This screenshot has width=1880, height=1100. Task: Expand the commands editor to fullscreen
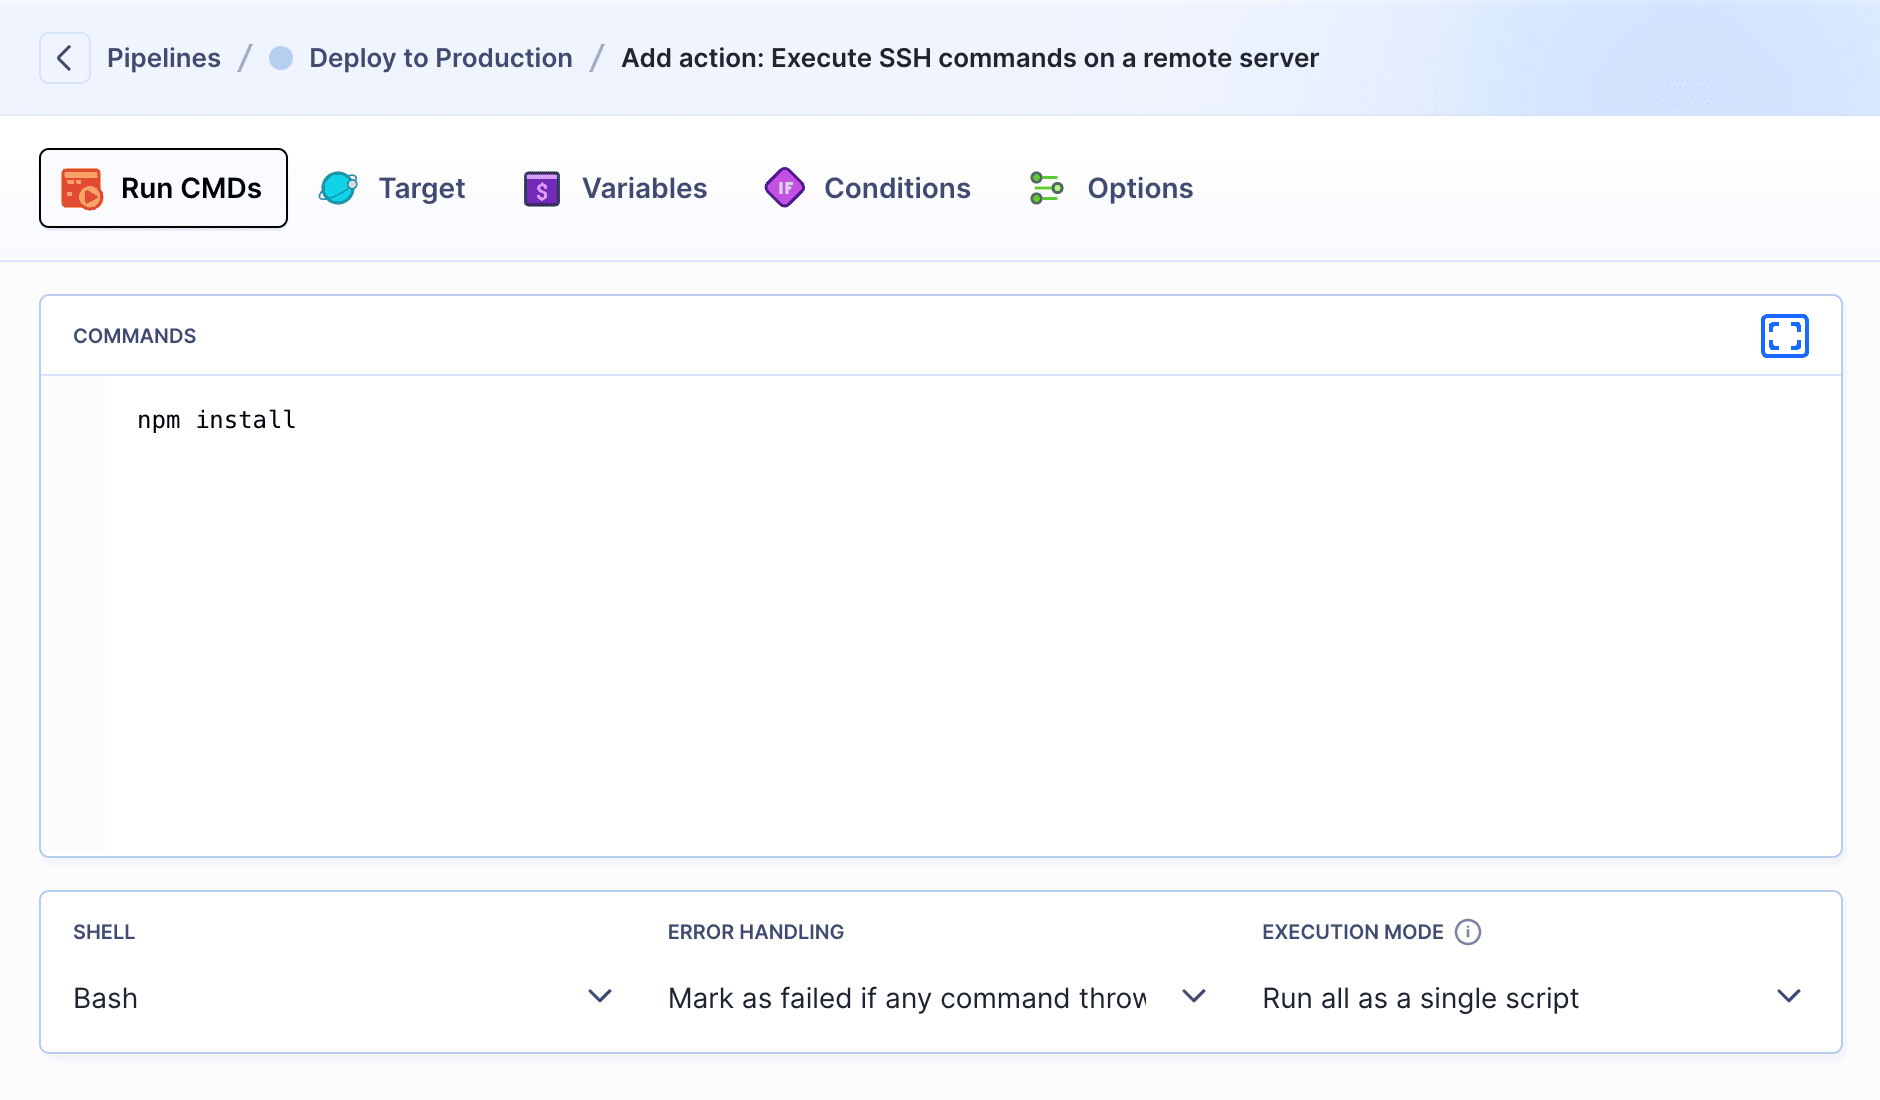pyautogui.click(x=1784, y=335)
